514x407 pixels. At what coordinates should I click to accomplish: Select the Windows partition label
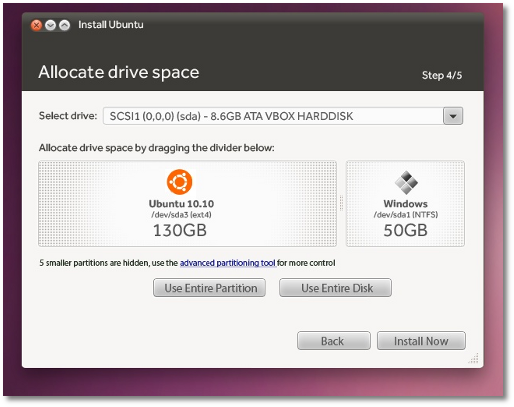pyautogui.click(x=405, y=204)
